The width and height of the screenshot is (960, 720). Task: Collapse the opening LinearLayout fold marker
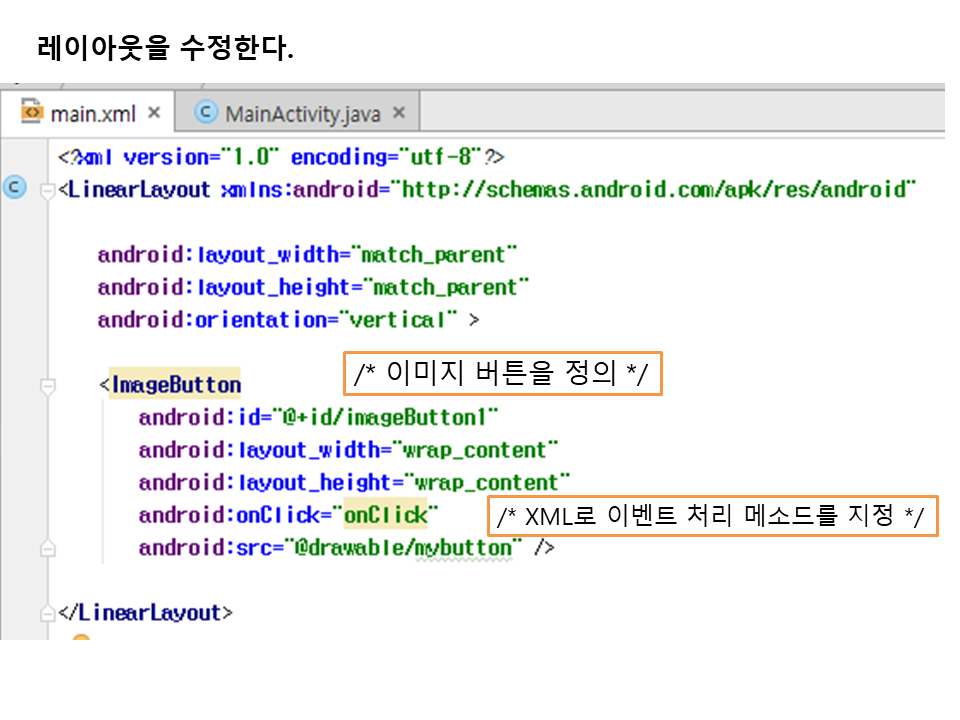tap(47, 190)
